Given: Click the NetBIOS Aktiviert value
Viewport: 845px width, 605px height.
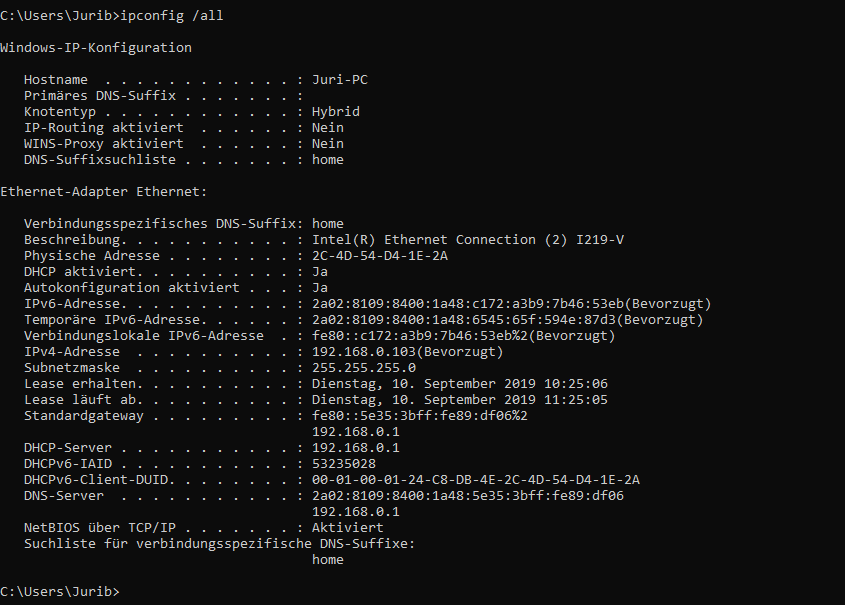Looking at the screenshot, I should tap(348, 528).
